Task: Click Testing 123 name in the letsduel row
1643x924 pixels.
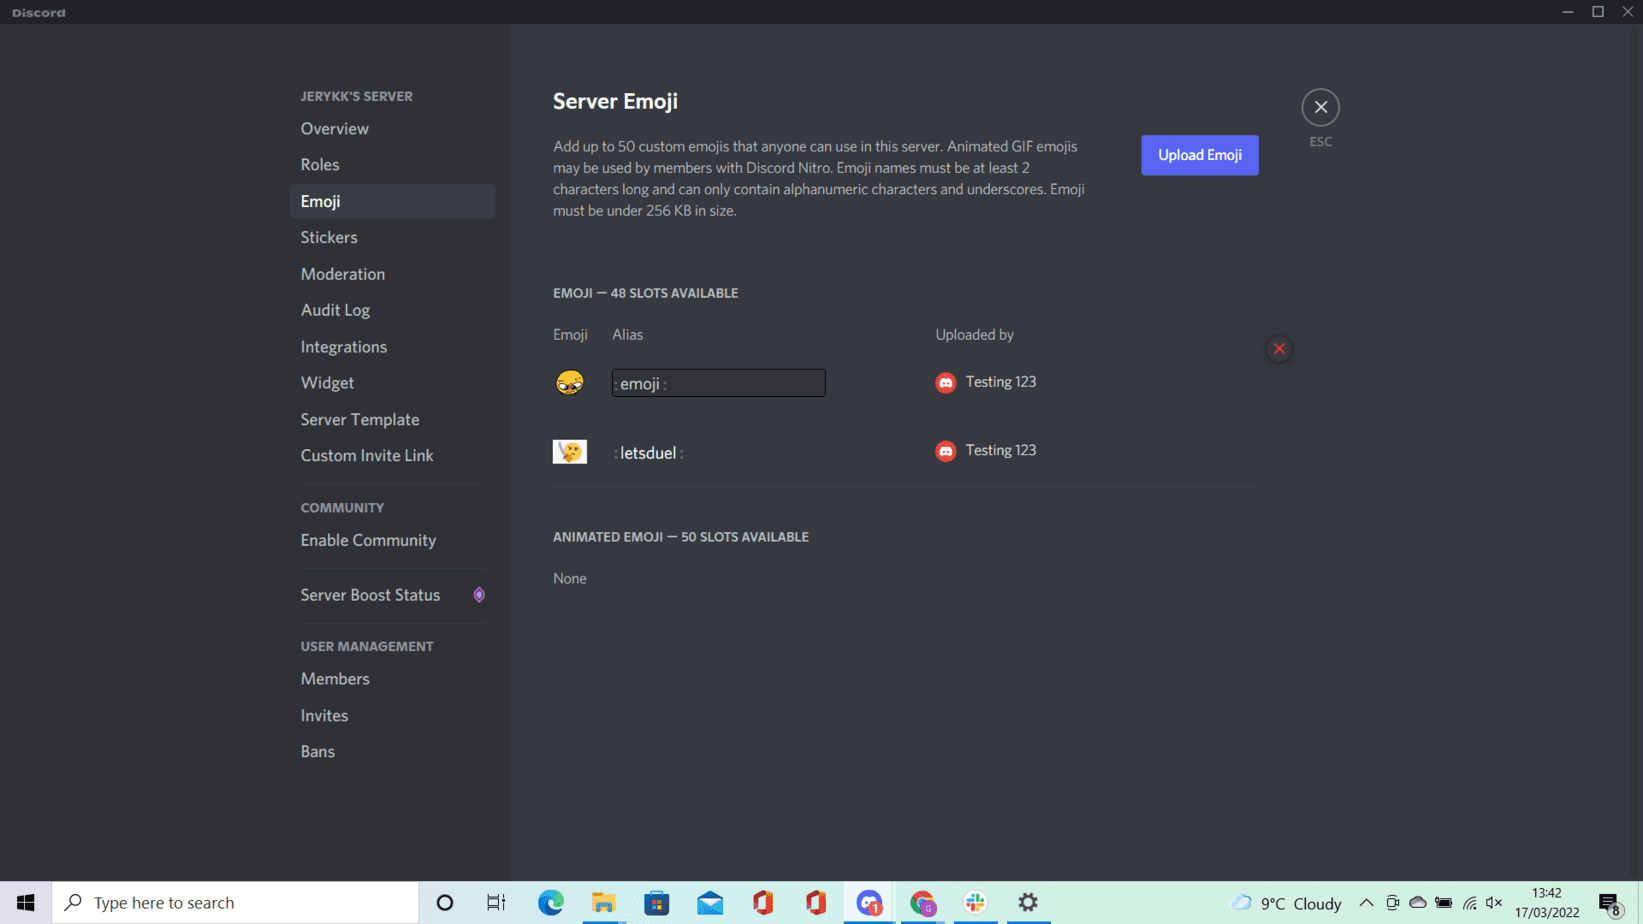Action: 1000,450
